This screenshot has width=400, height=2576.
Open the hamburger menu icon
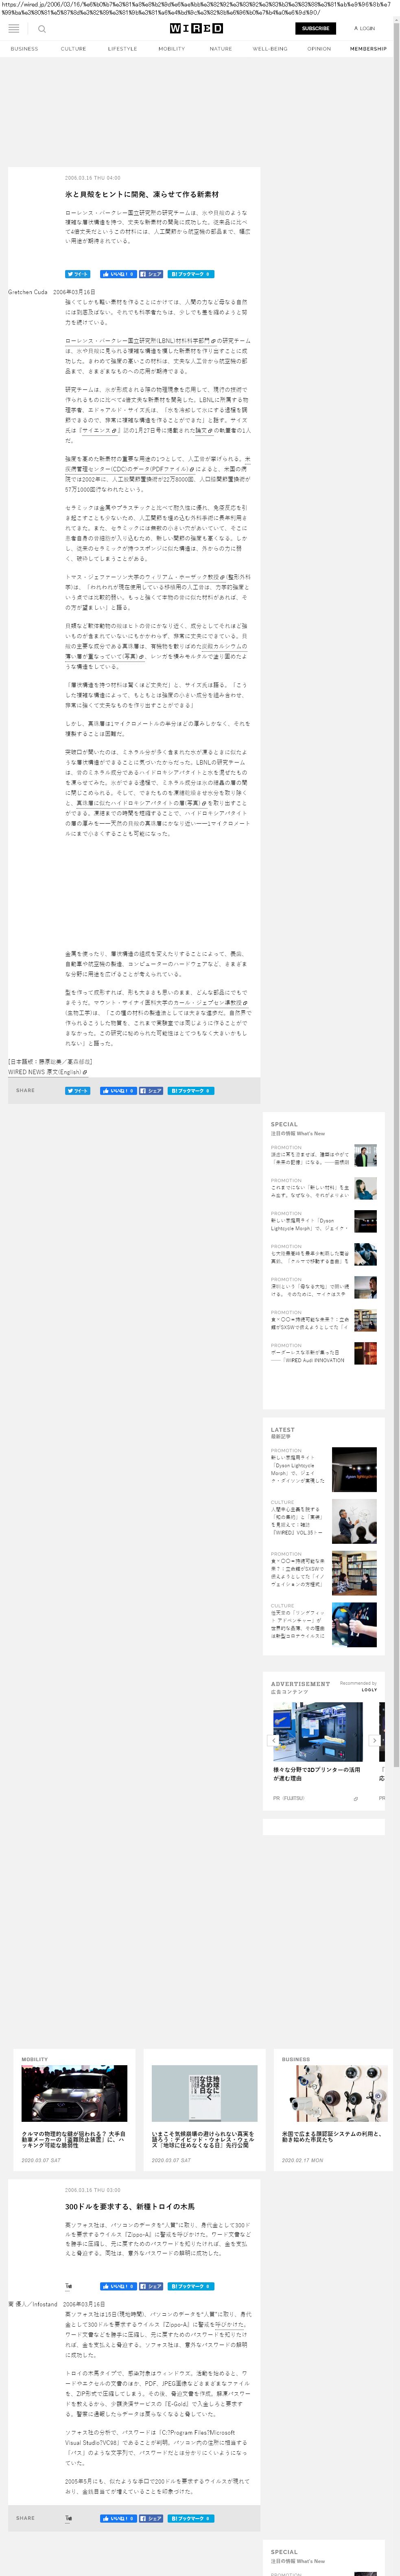coord(14,29)
